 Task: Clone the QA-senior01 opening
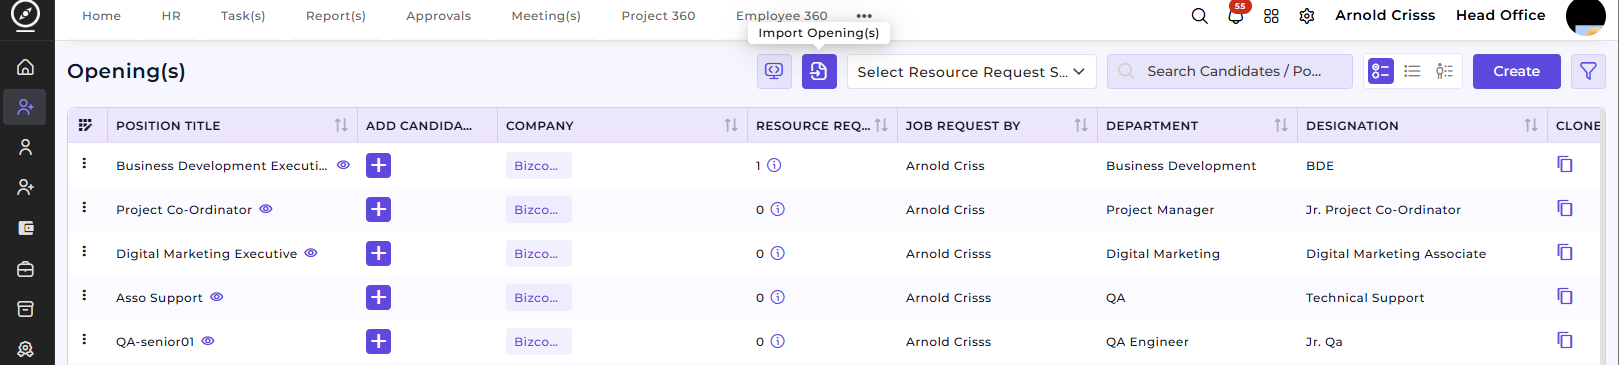click(x=1565, y=340)
